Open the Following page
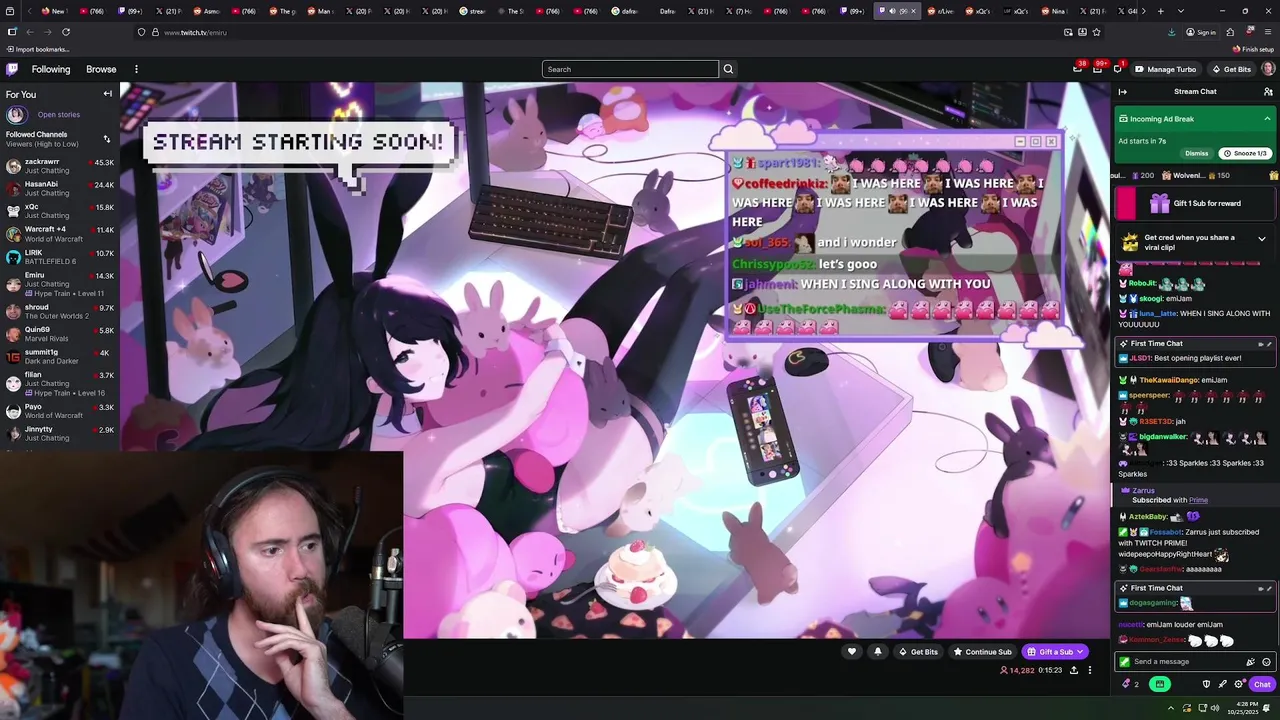This screenshot has width=1280, height=720. coord(50,69)
